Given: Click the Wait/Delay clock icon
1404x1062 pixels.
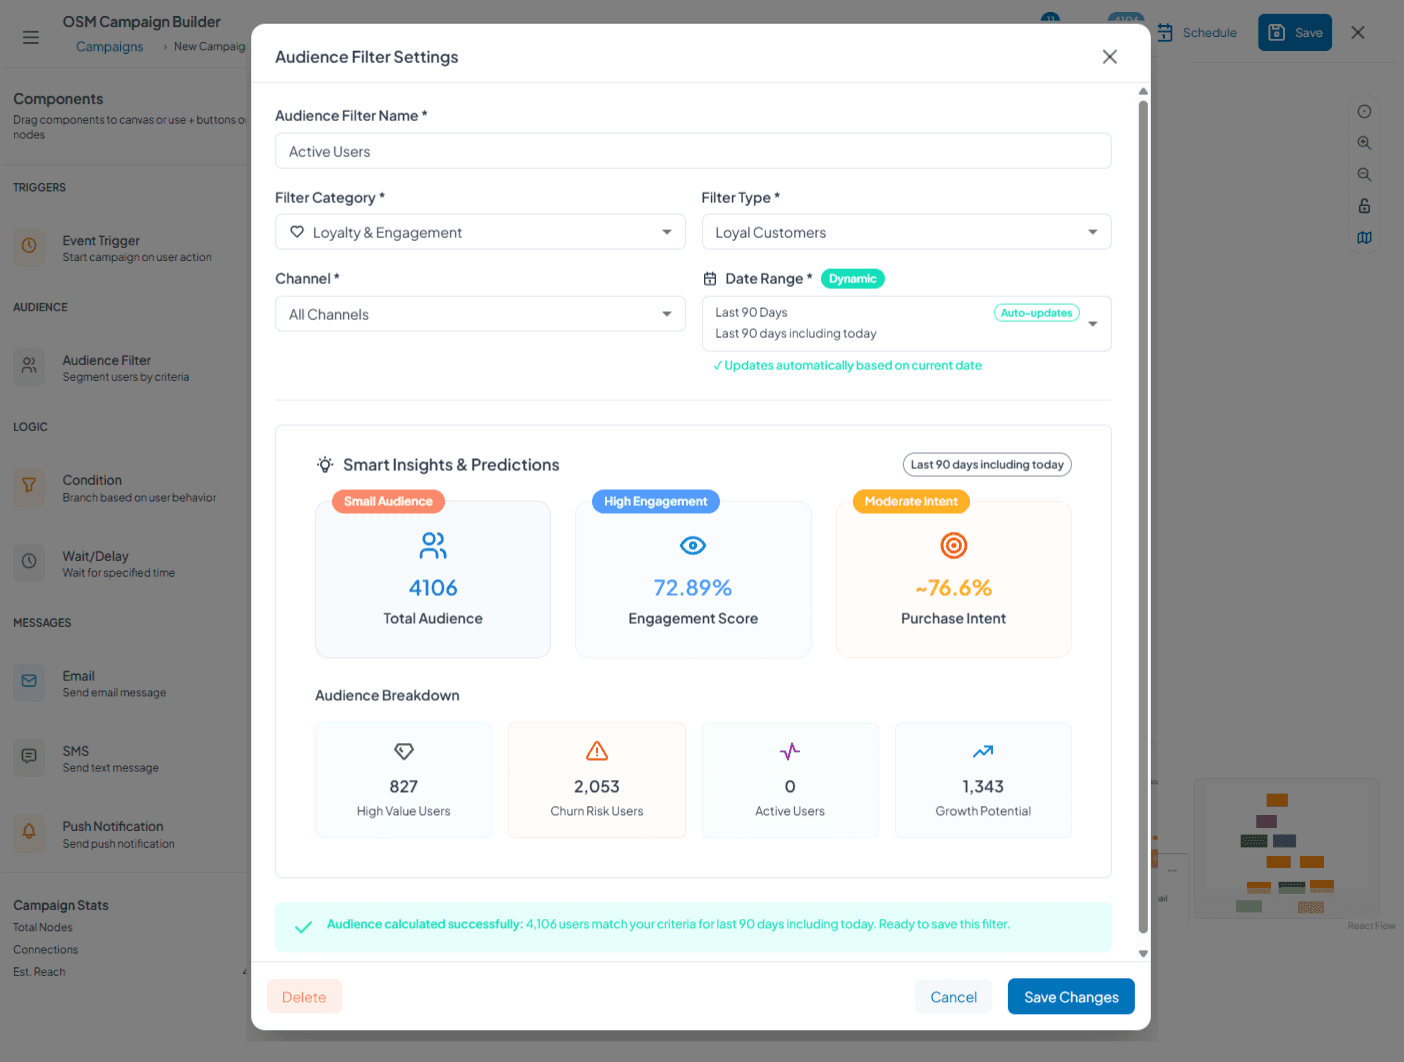Looking at the screenshot, I should pos(29,562).
